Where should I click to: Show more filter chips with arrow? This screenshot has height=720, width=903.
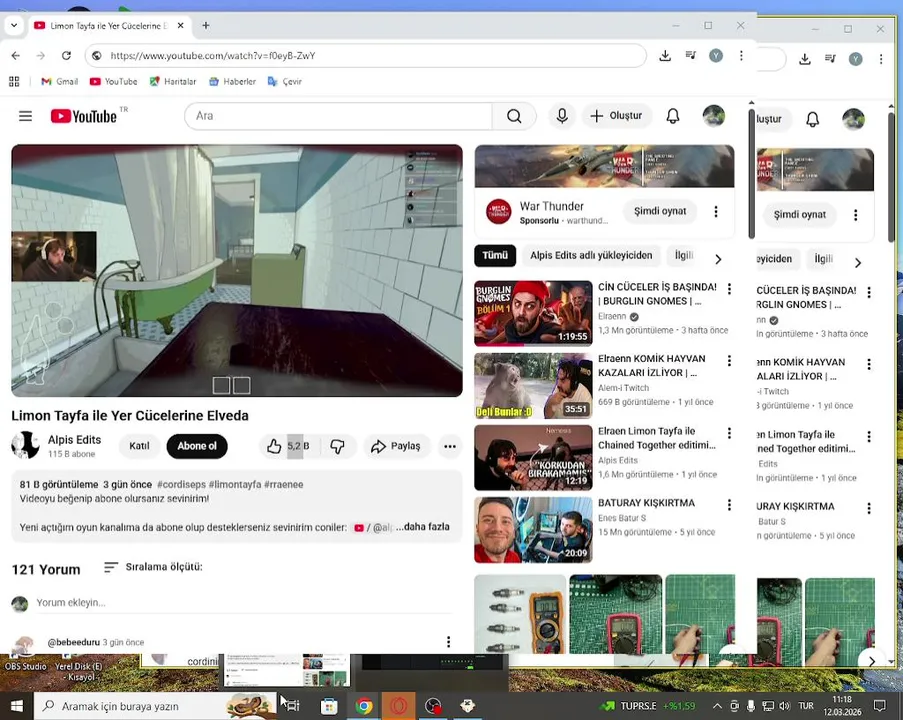point(718,259)
